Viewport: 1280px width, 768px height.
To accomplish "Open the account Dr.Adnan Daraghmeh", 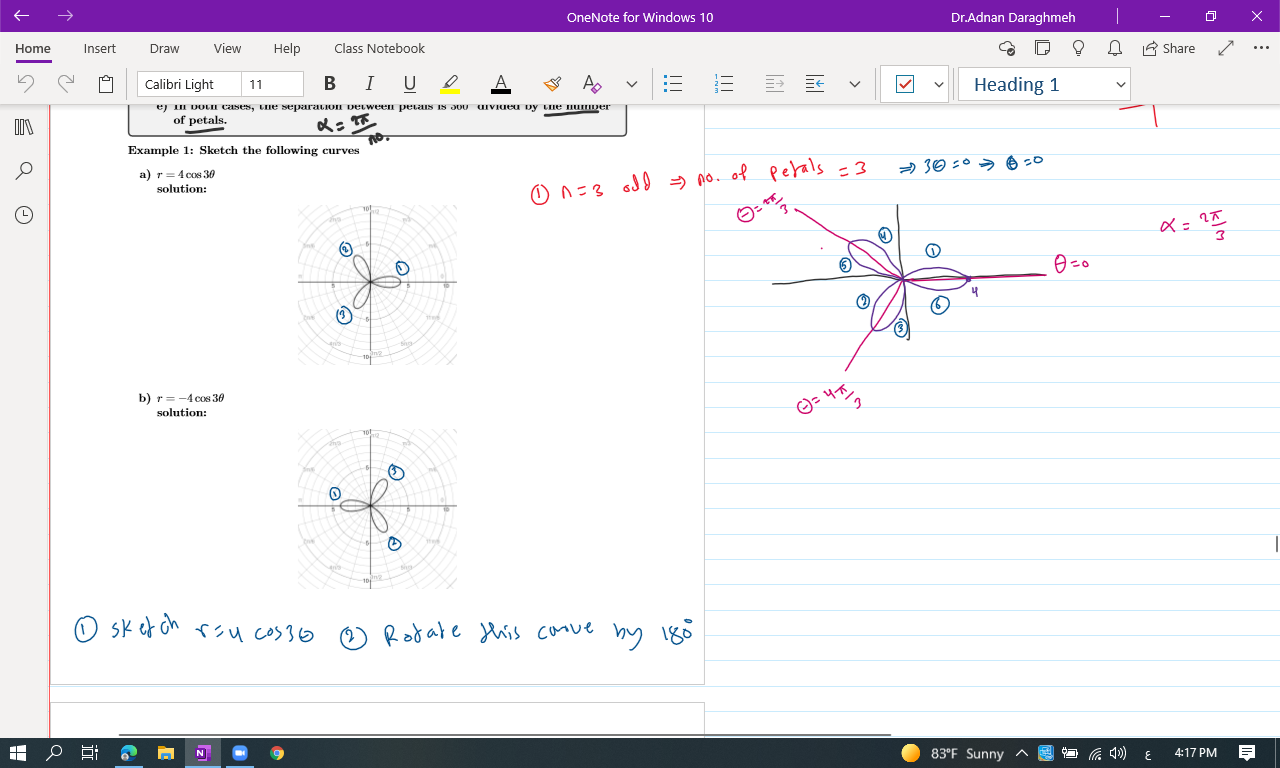I will (1013, 17).
